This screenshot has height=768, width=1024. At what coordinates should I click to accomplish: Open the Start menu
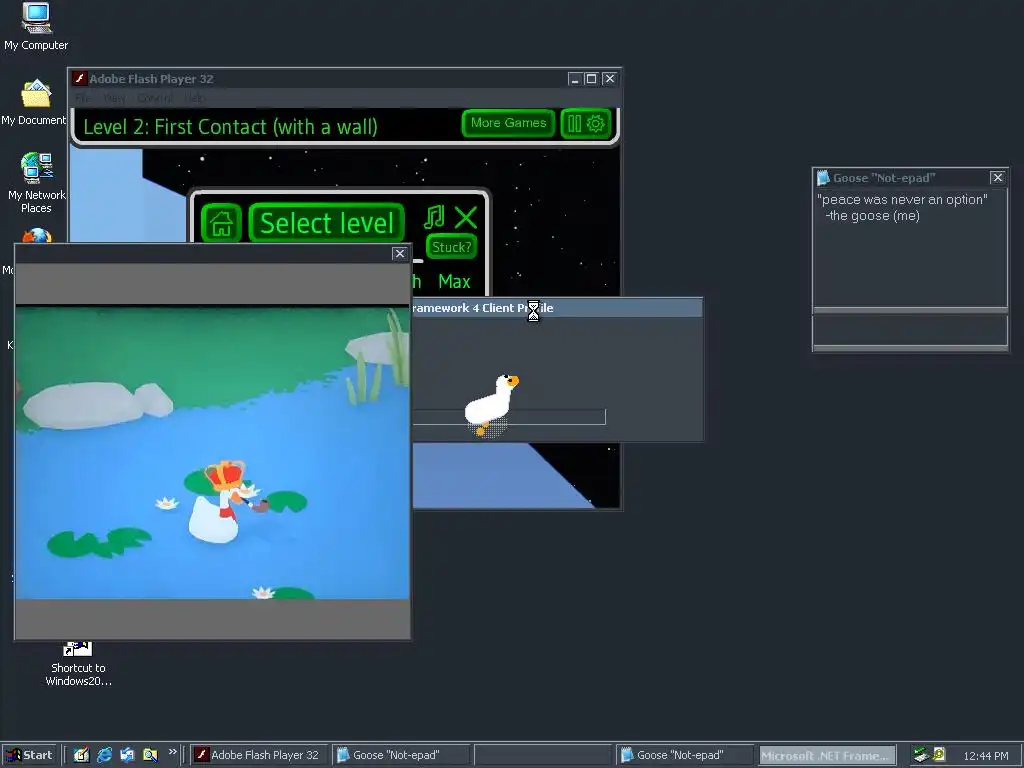(30, 755)
